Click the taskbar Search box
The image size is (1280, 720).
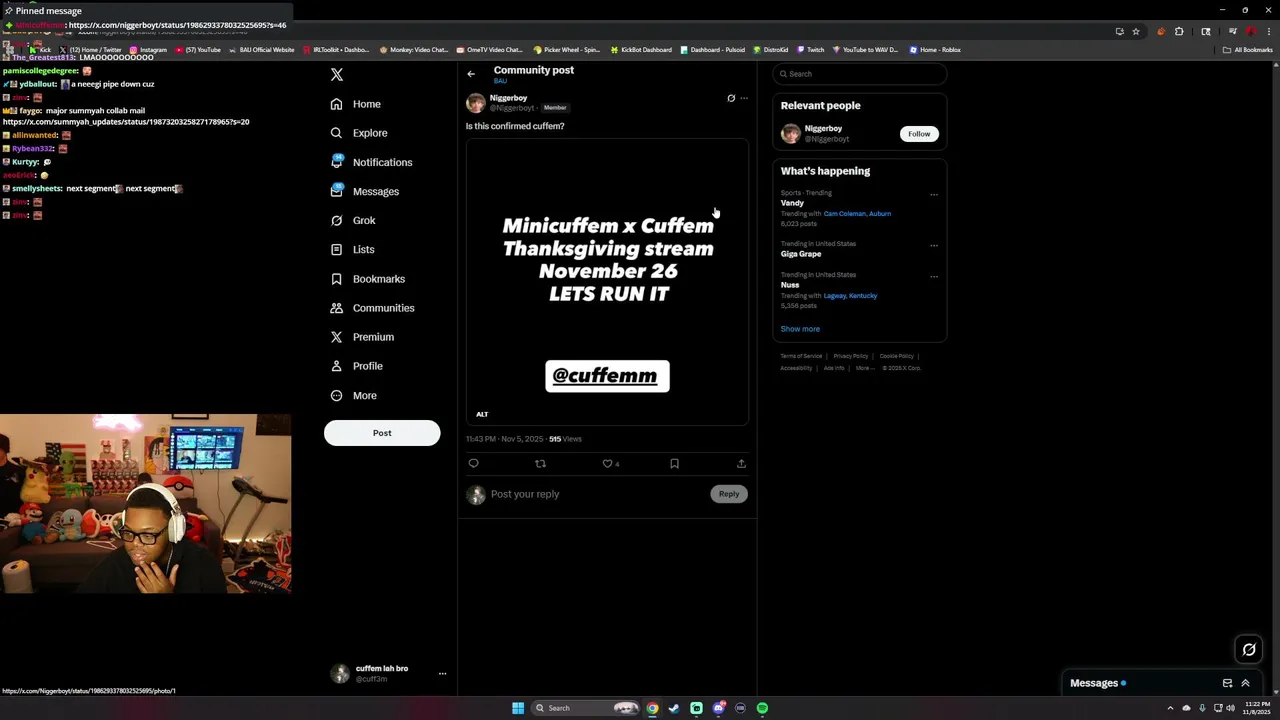[586, 708]
